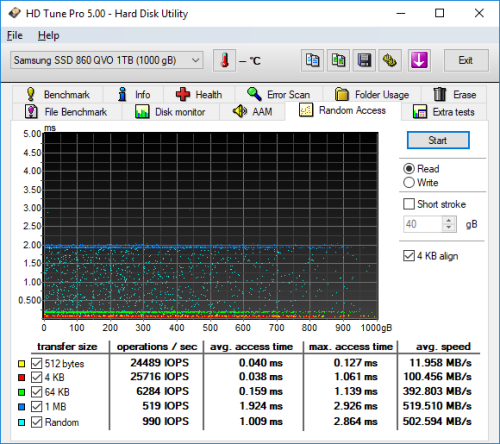Screen dimensions: 500x444
Task: Select the Write radio button
Action: [409, 183]
